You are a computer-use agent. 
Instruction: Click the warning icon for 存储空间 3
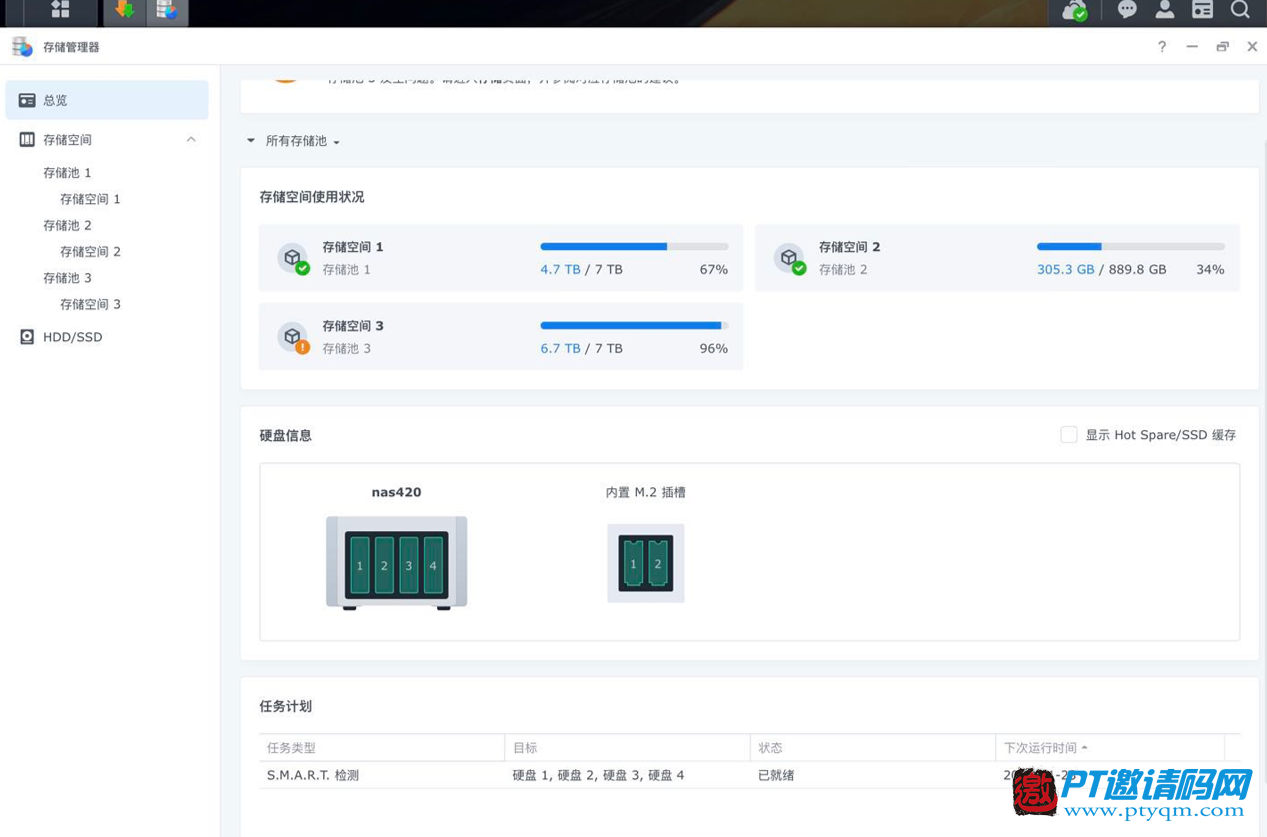tap(302, 347)
